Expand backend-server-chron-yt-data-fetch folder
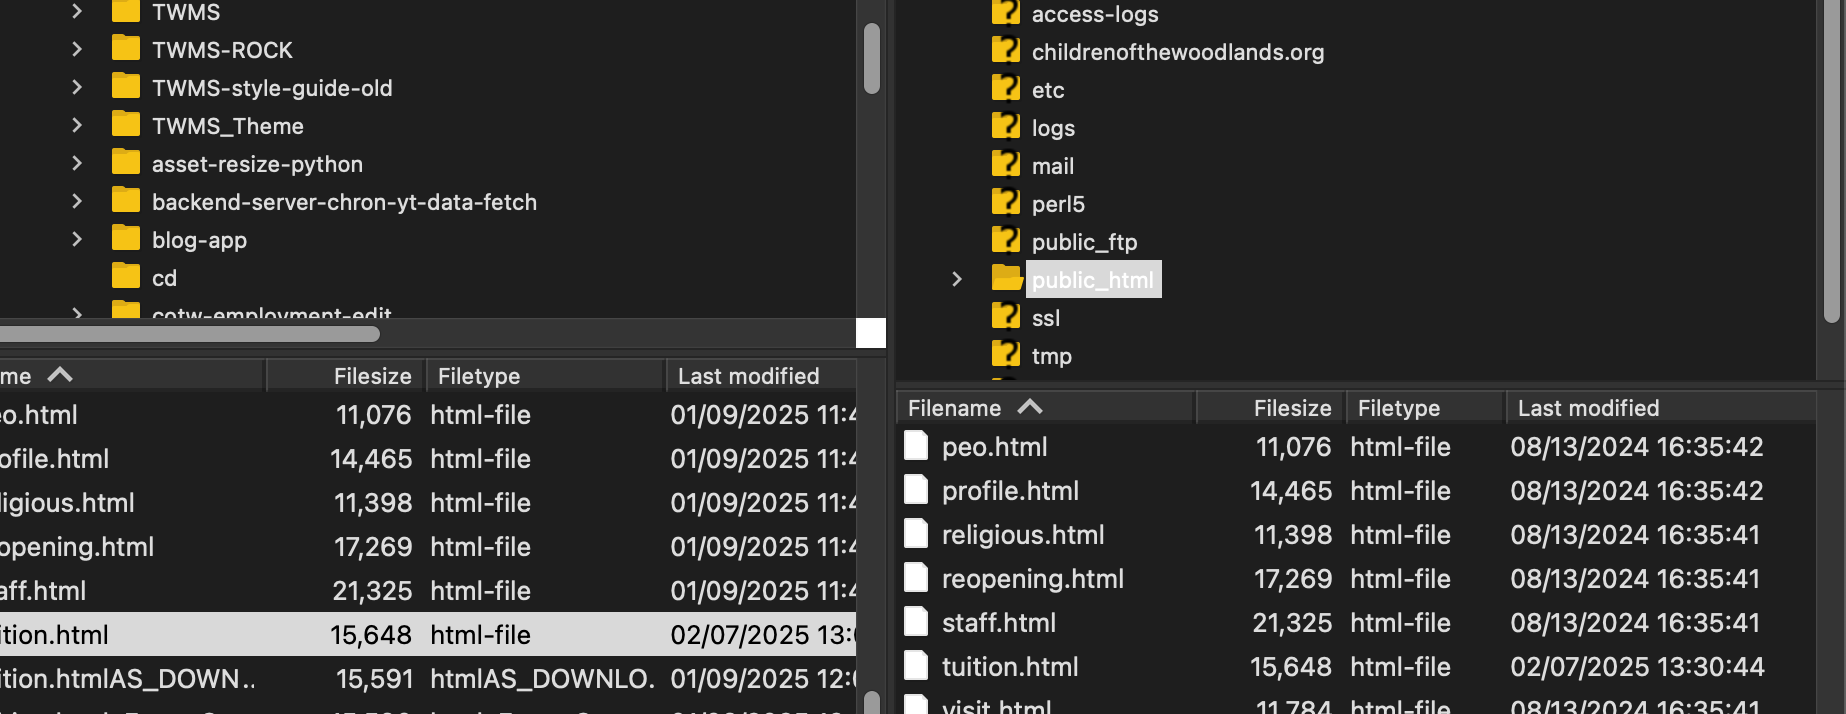 (x=77, y=201)
